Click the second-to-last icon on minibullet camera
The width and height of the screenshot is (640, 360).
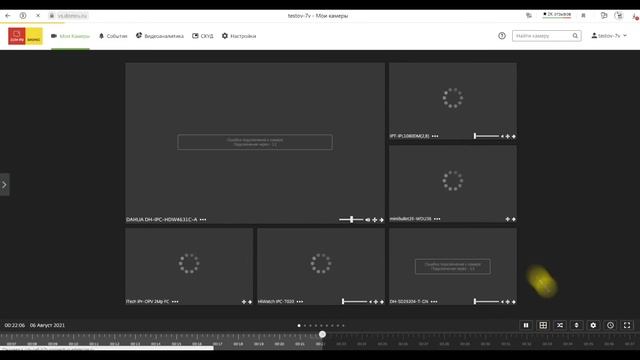tap(508, 219)
